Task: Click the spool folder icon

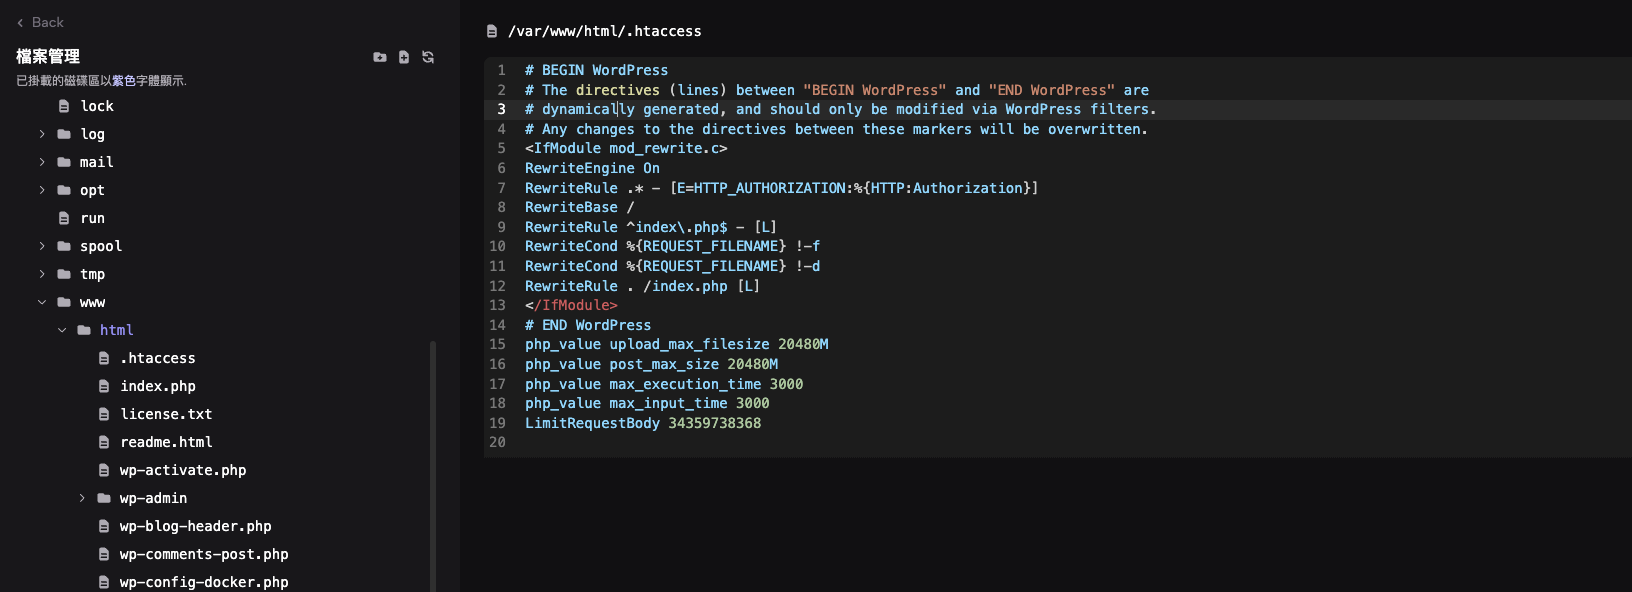Action: point(64,246)
